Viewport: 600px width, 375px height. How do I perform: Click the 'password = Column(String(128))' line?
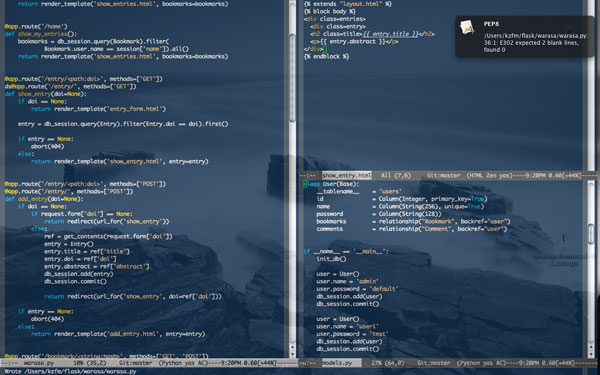[x=379, y=214]
